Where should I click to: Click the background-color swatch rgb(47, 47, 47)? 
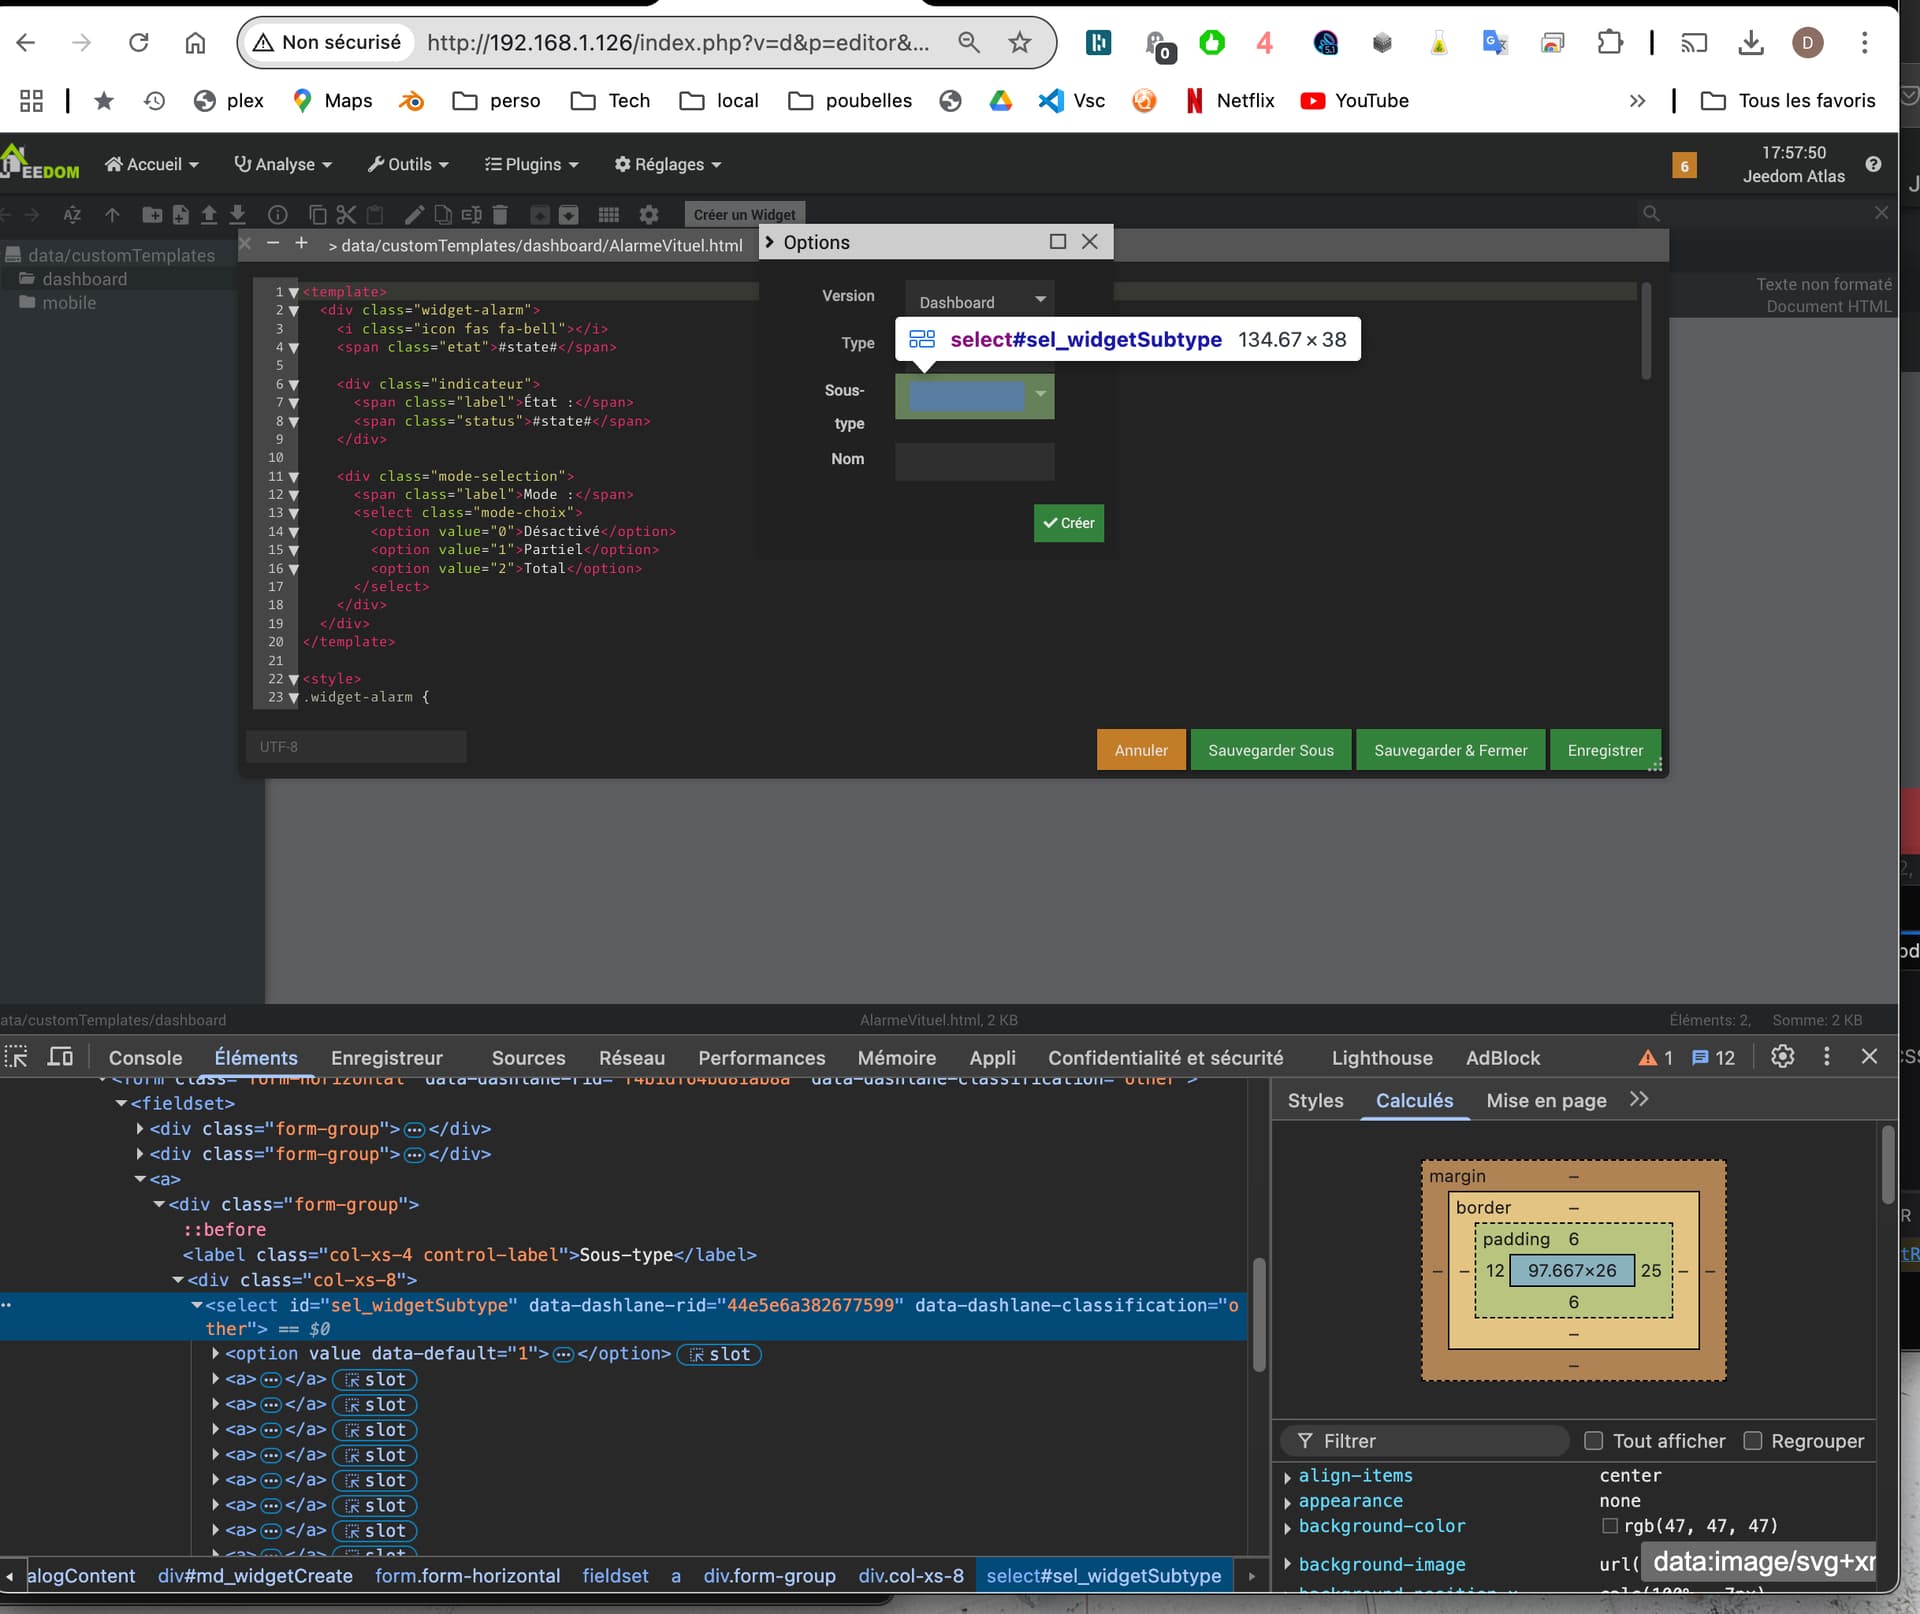(x=1609, y=1526)
